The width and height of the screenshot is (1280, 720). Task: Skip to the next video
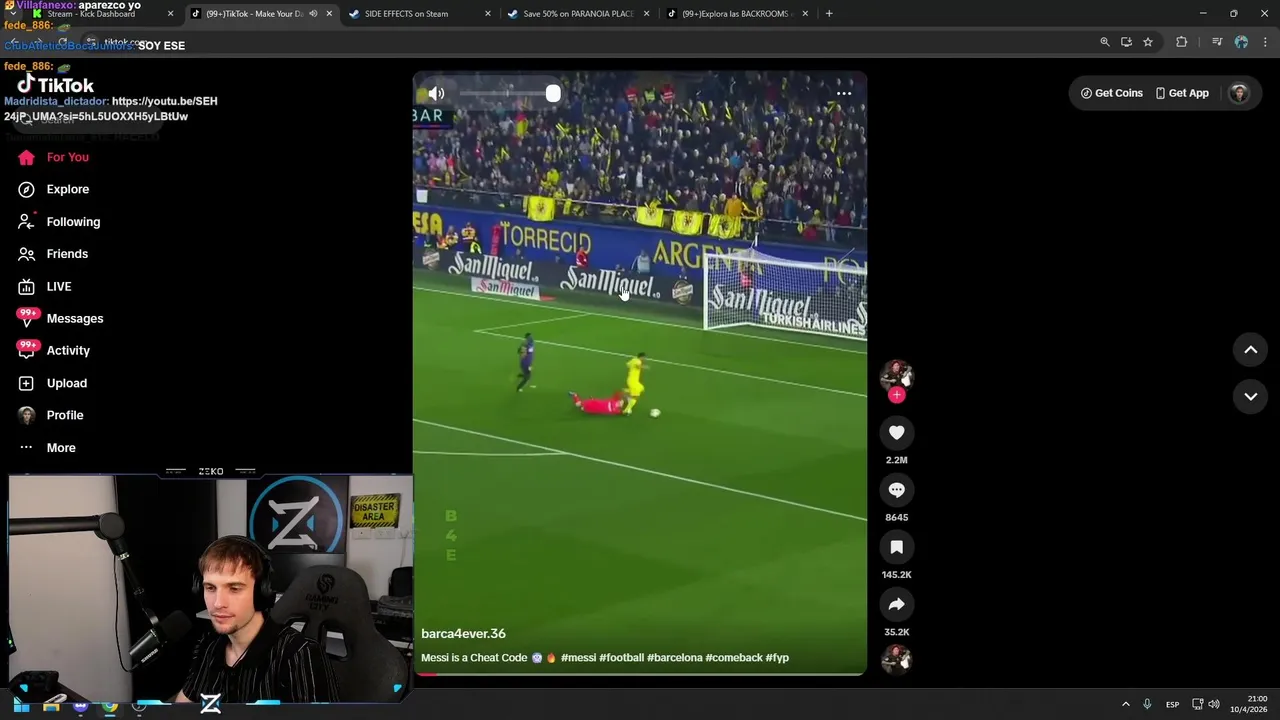coord(1250,396)
